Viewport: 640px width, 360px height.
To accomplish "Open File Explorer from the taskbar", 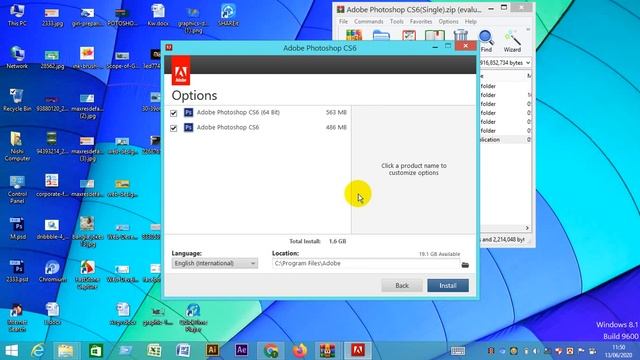I will pos(65,351).
